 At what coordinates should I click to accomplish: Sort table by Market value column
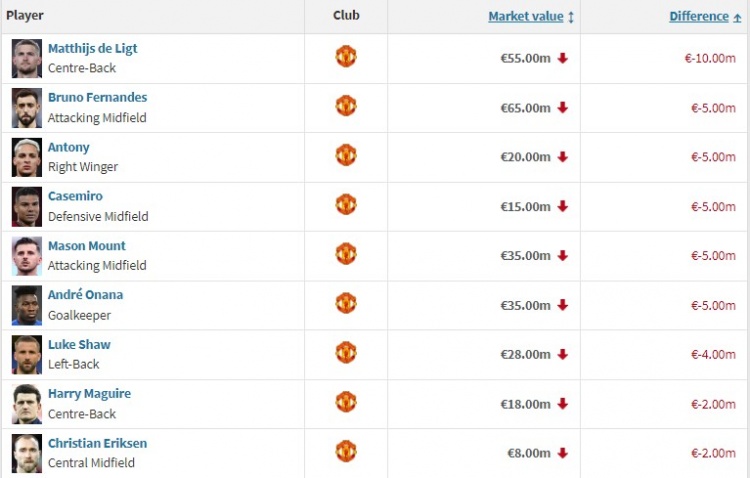click(x=526, y=16)
